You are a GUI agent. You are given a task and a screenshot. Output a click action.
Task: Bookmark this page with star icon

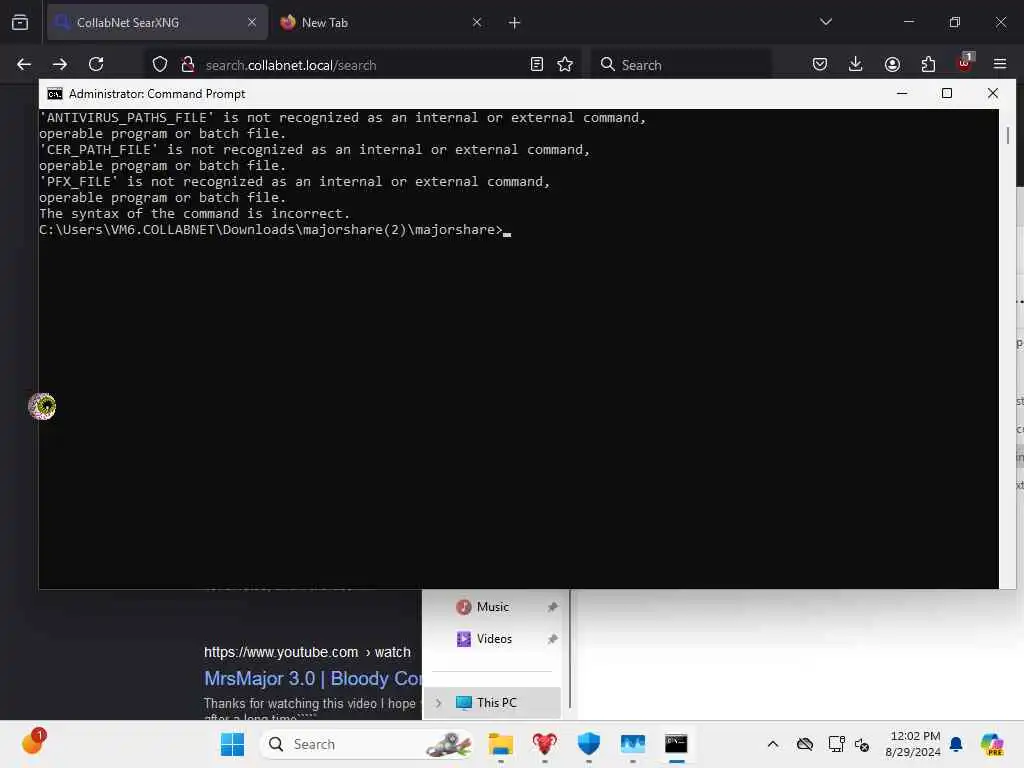click(565, 64)
